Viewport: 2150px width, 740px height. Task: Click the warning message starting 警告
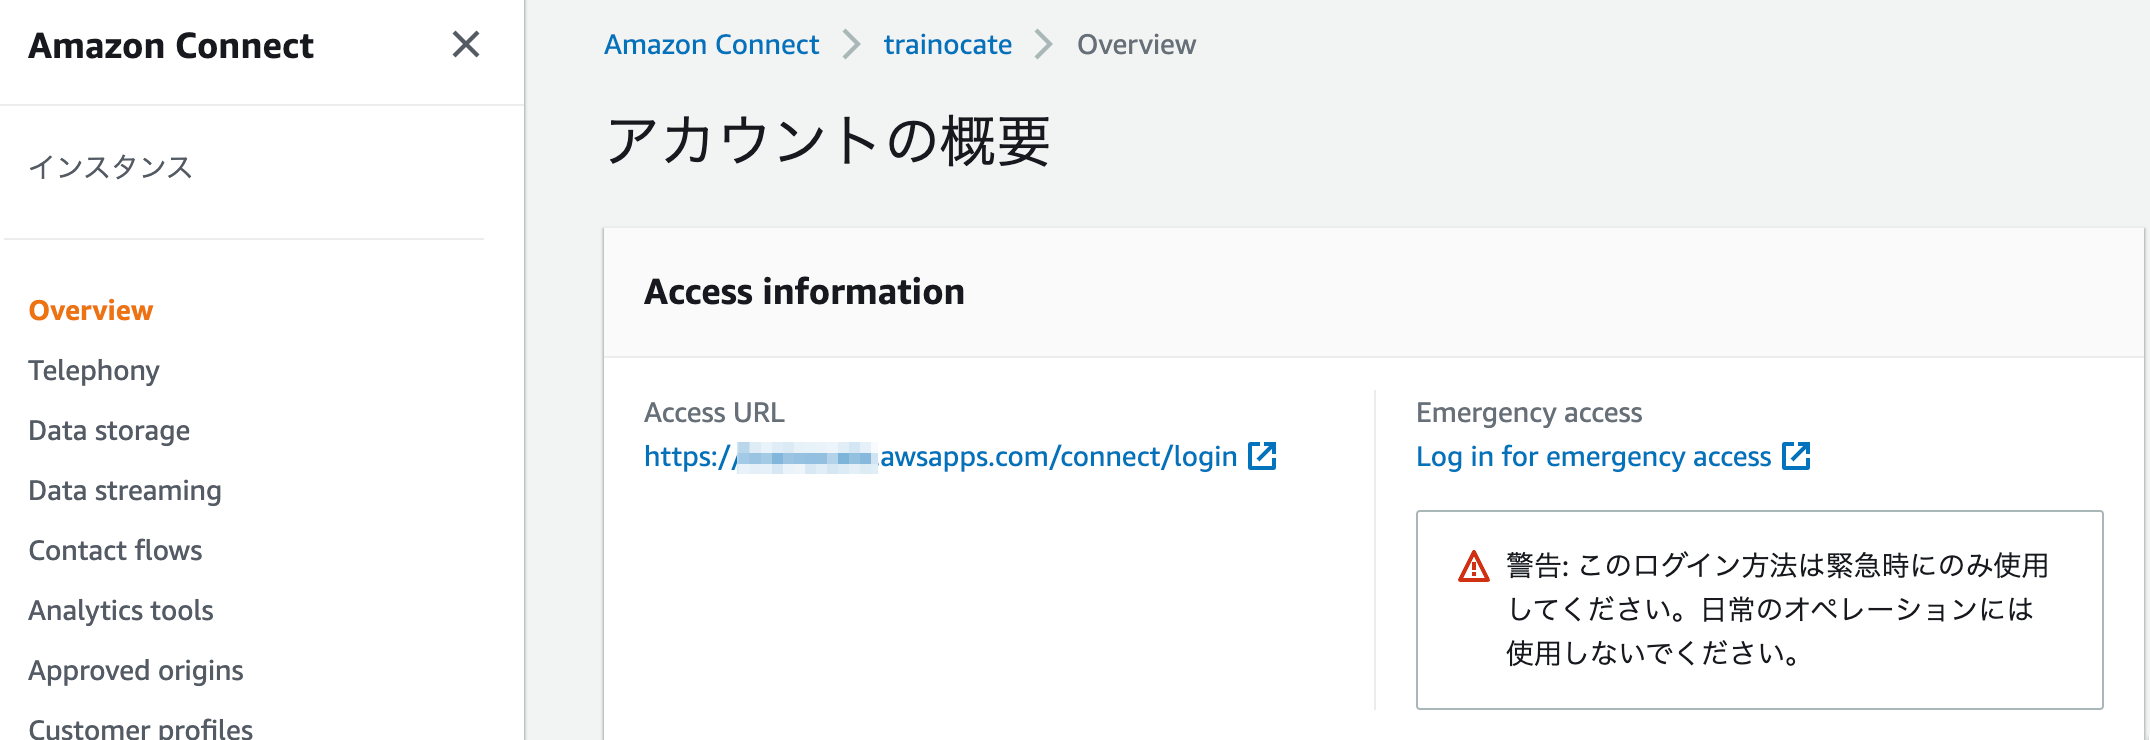[1777, 609]
